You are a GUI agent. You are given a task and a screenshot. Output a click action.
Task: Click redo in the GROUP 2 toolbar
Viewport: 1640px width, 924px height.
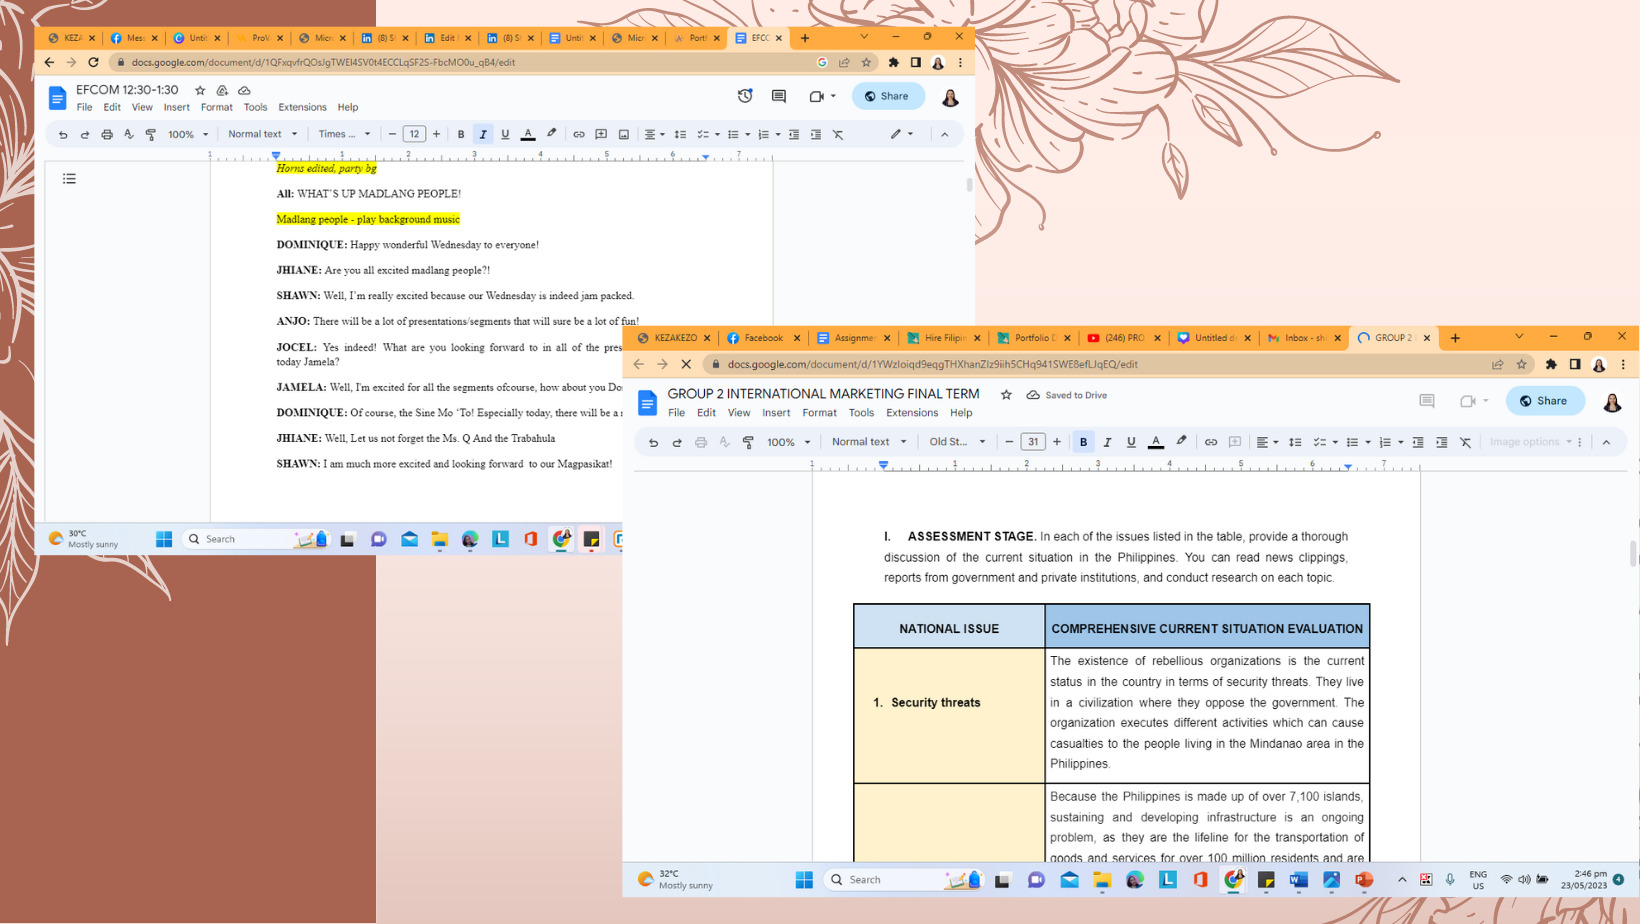click(677, 442)
